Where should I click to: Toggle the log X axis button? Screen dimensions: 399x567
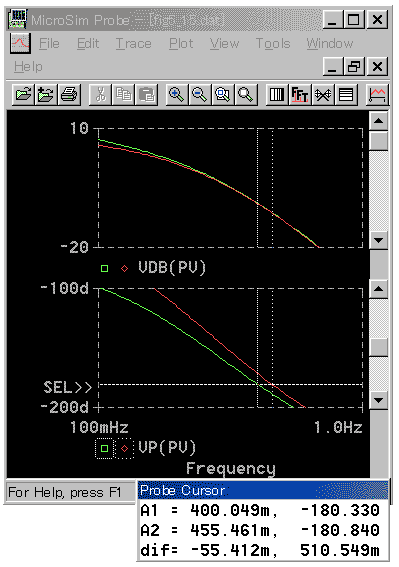pyautogui.click(x=277, y=95)
